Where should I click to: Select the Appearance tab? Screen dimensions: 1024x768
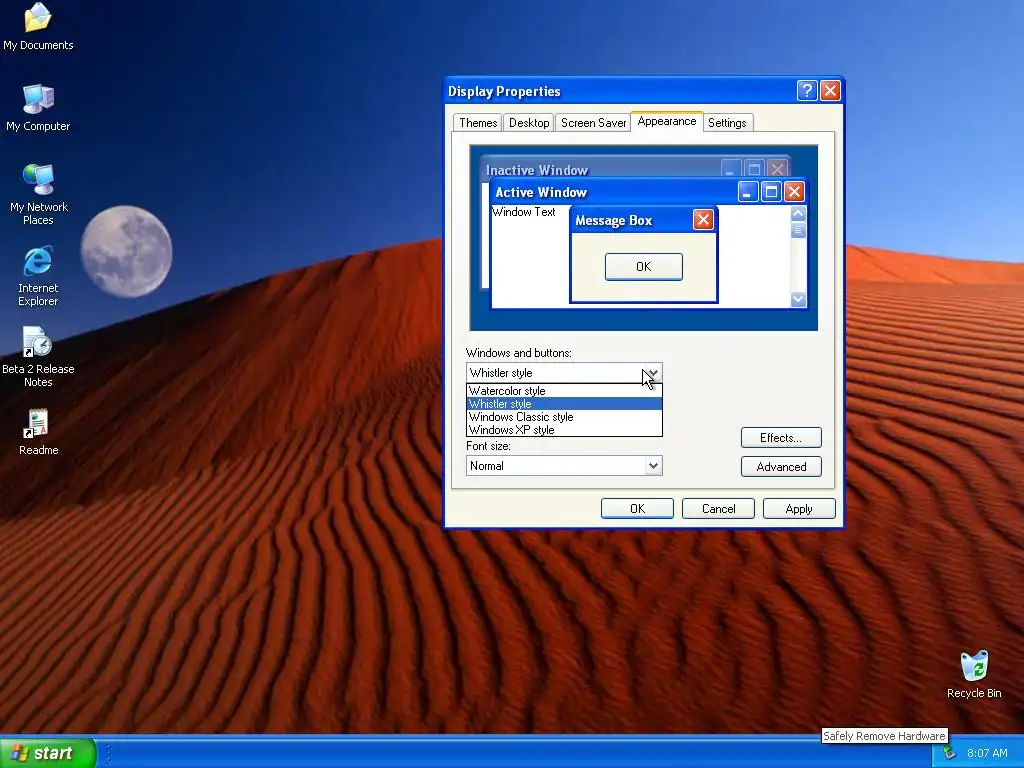tap(667, 121)
